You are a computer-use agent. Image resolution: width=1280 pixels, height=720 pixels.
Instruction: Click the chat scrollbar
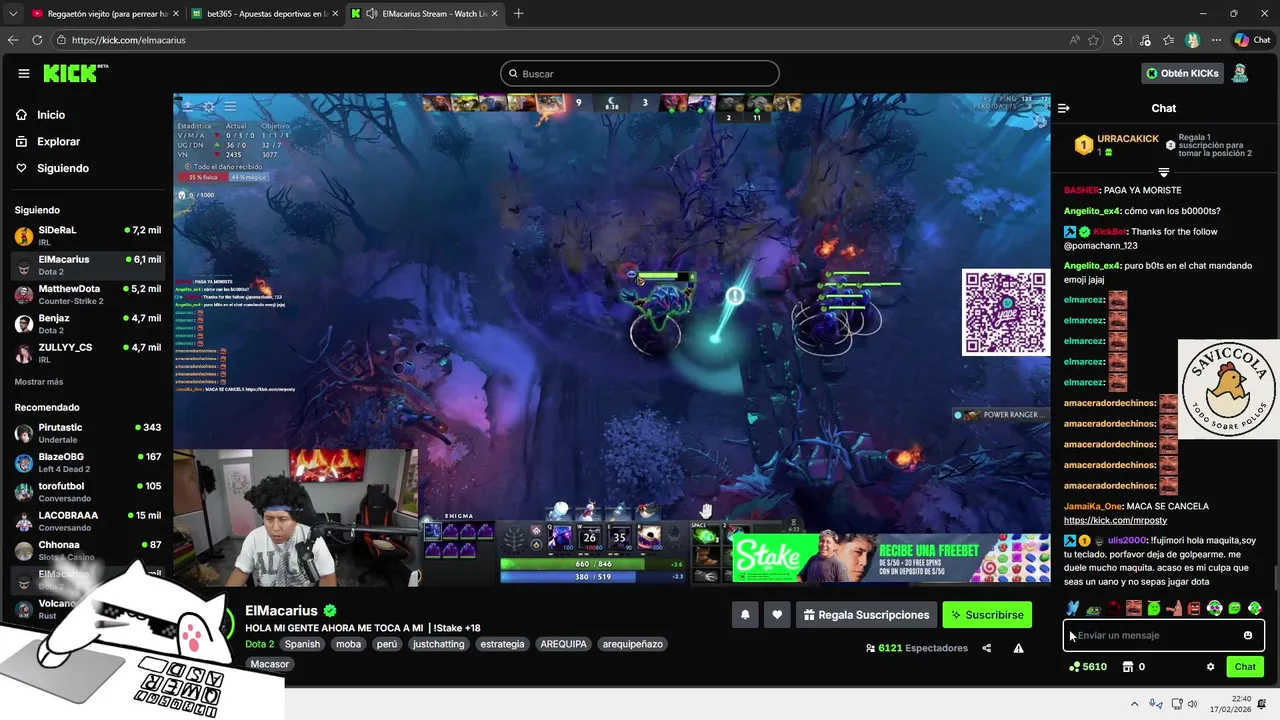(1275, 577)
